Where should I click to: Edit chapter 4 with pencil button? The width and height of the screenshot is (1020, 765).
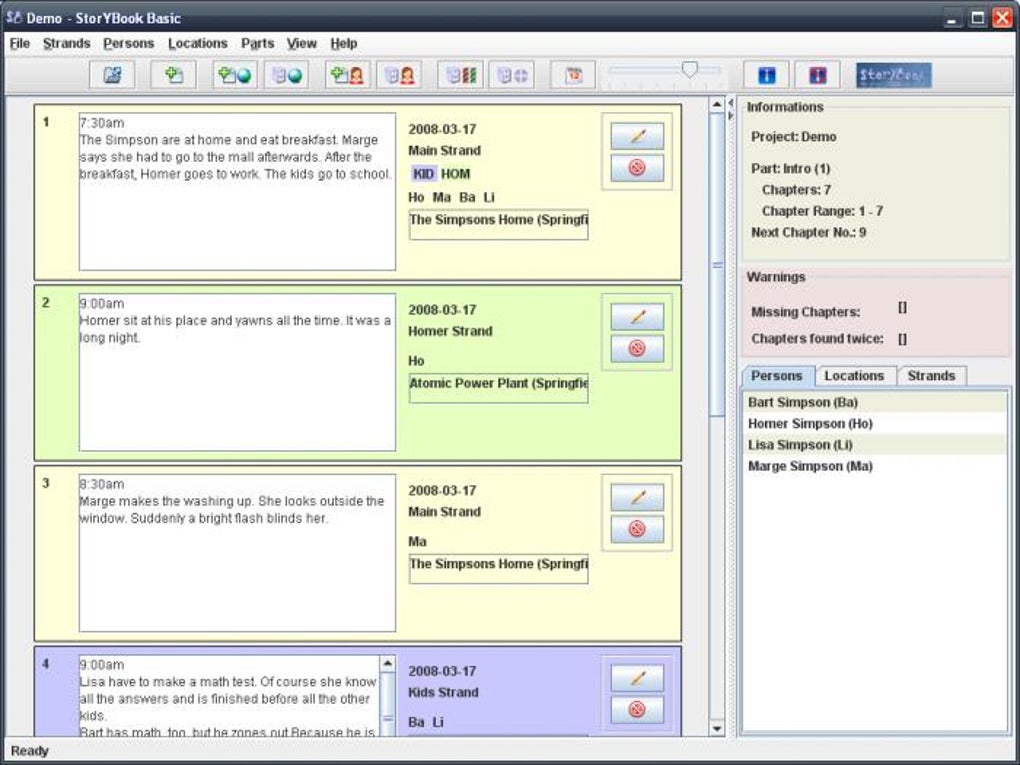(x=637, y=678)
